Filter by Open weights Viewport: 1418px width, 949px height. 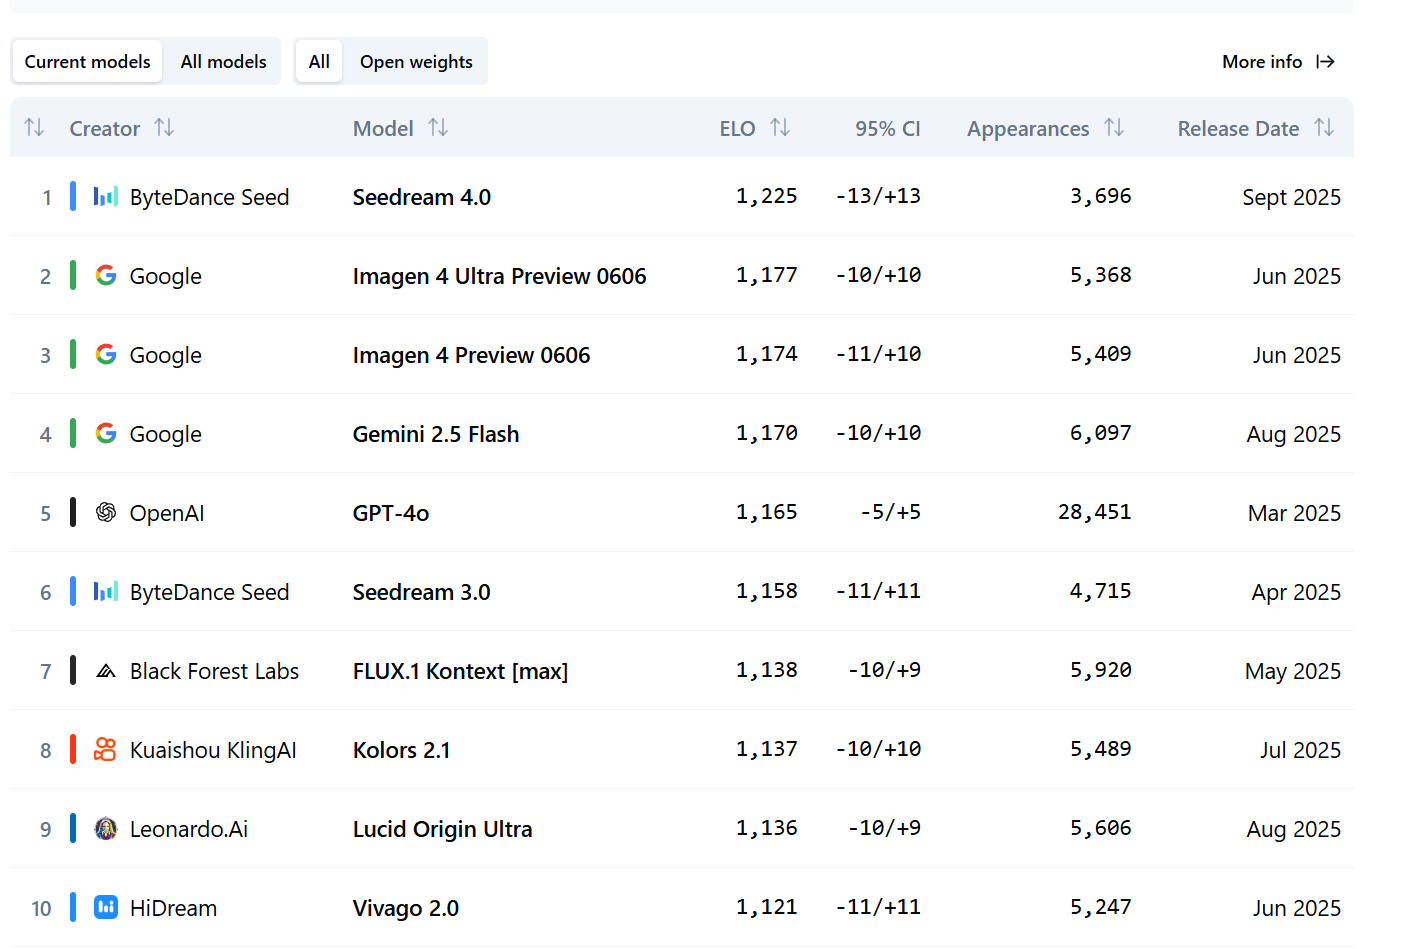pyautogui.click(x=416, y=62)
